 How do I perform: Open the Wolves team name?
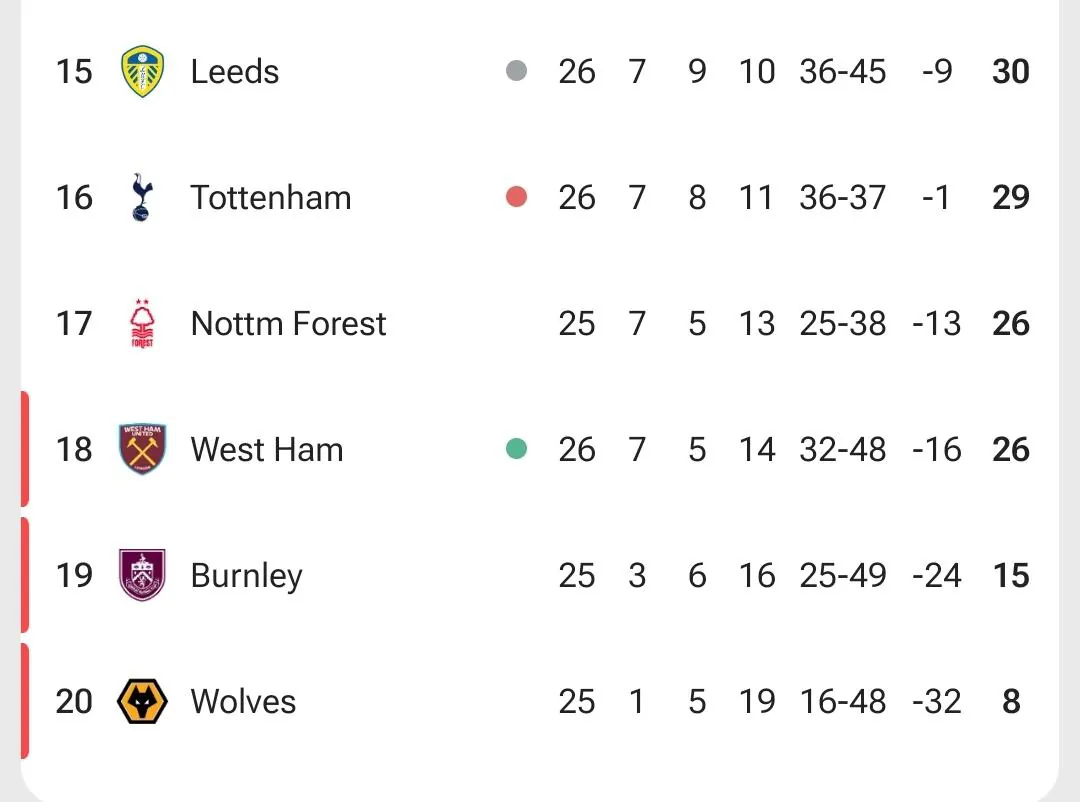[243, 702]
